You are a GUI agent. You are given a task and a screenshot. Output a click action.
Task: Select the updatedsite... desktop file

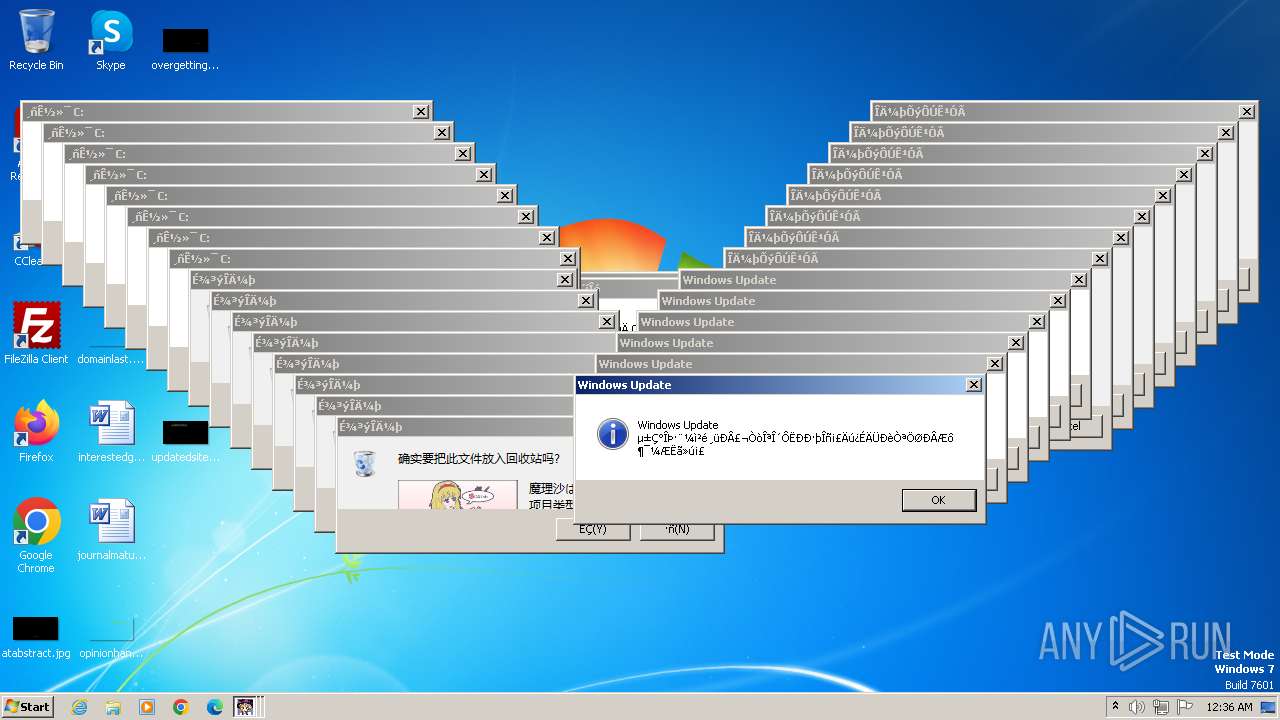pyautogui.click(x=185, y=440)
